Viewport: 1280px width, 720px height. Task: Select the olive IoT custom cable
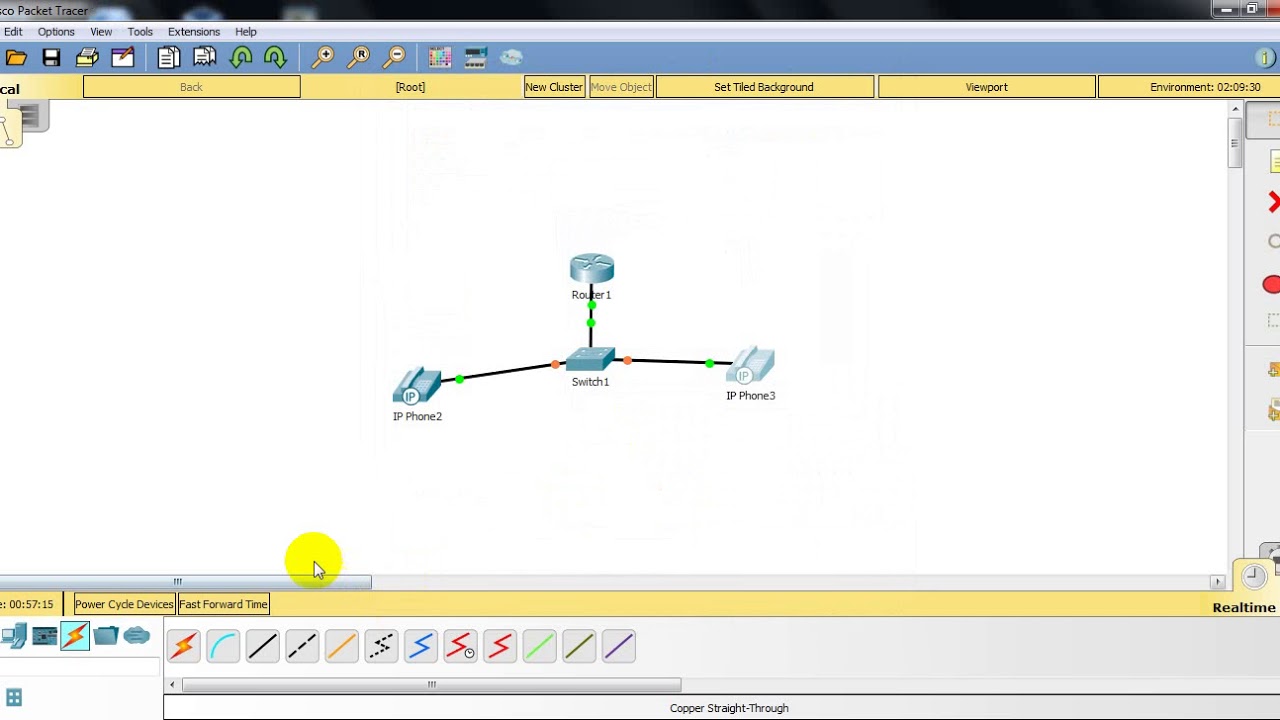click(x=579, y=647)
